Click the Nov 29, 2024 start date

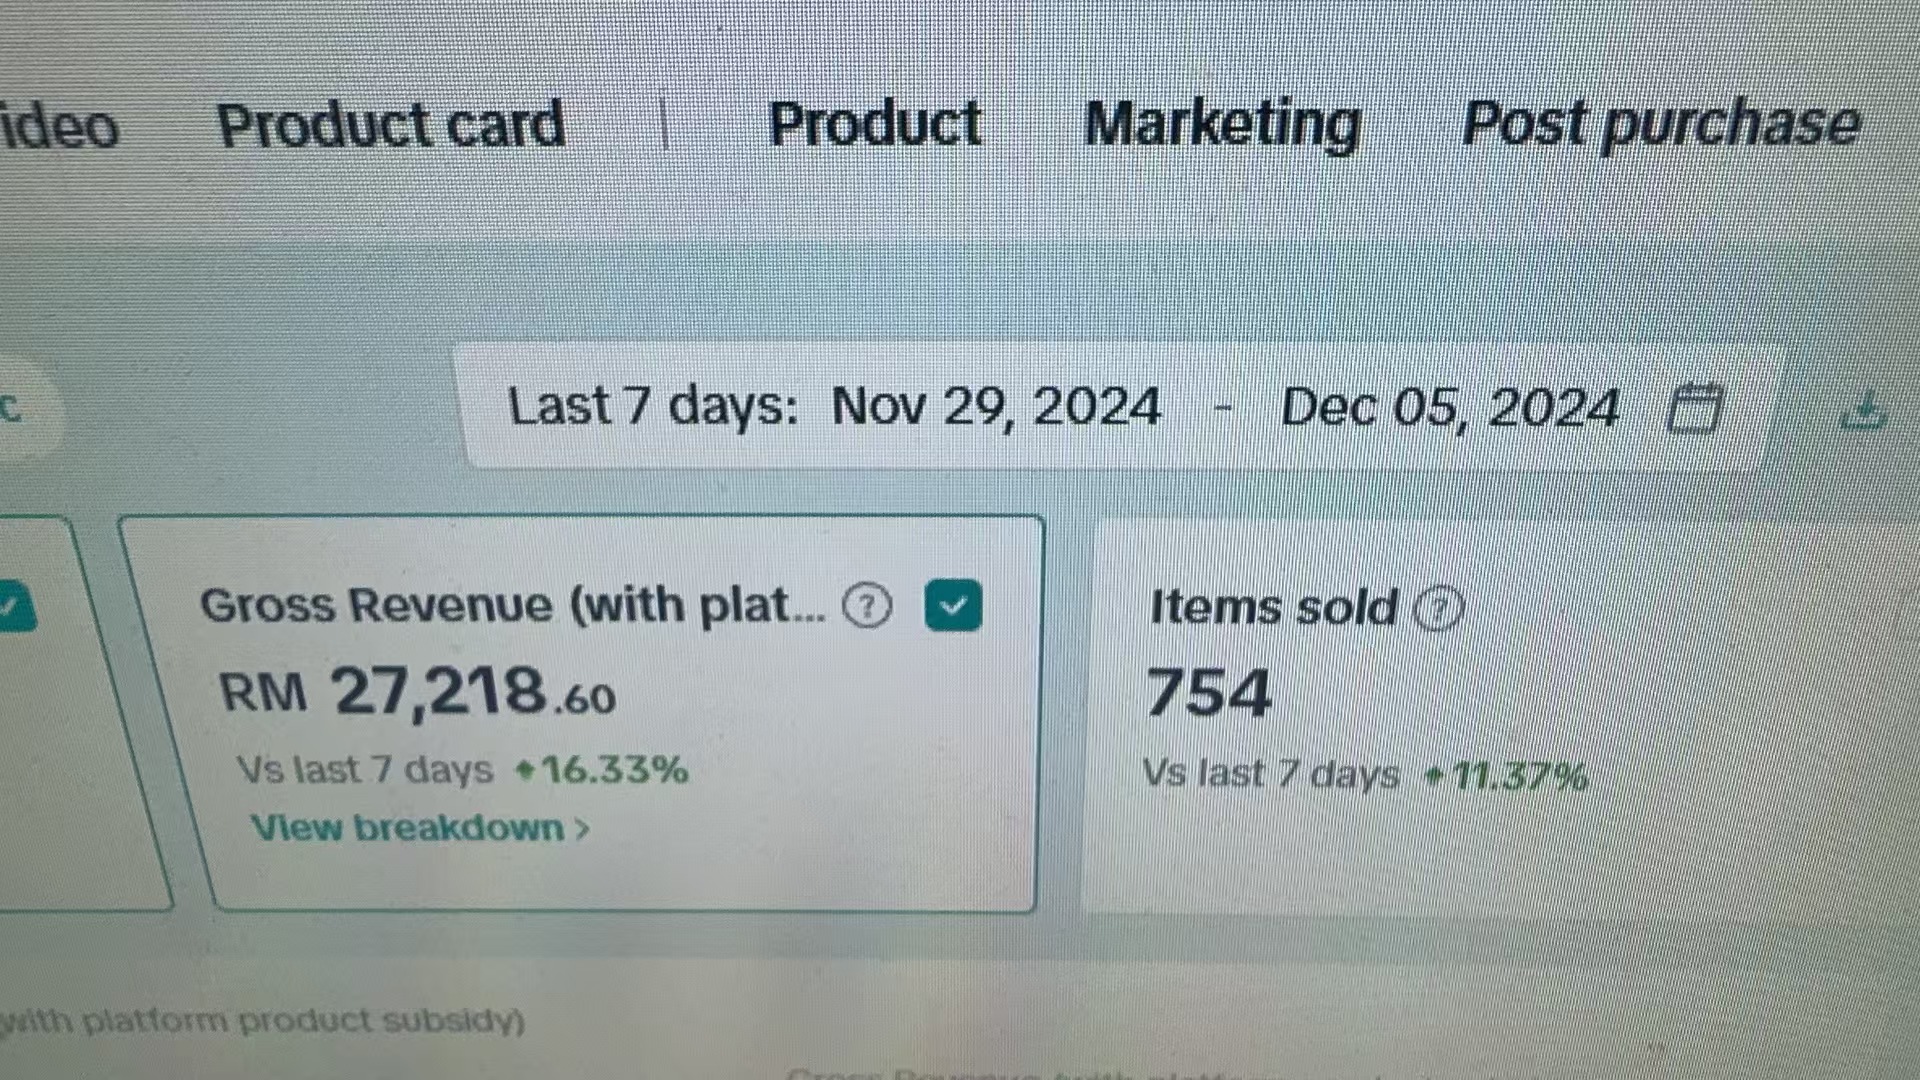(x=996, y=407)
